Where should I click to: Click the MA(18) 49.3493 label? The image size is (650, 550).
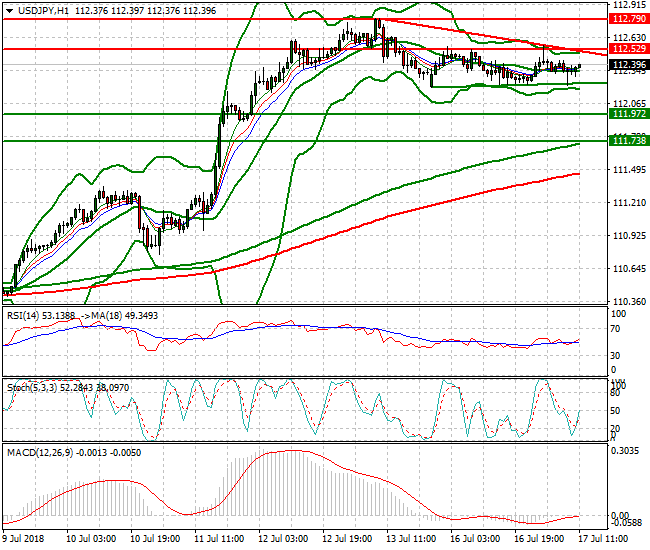pyautogui.click(x=124, y=315)
